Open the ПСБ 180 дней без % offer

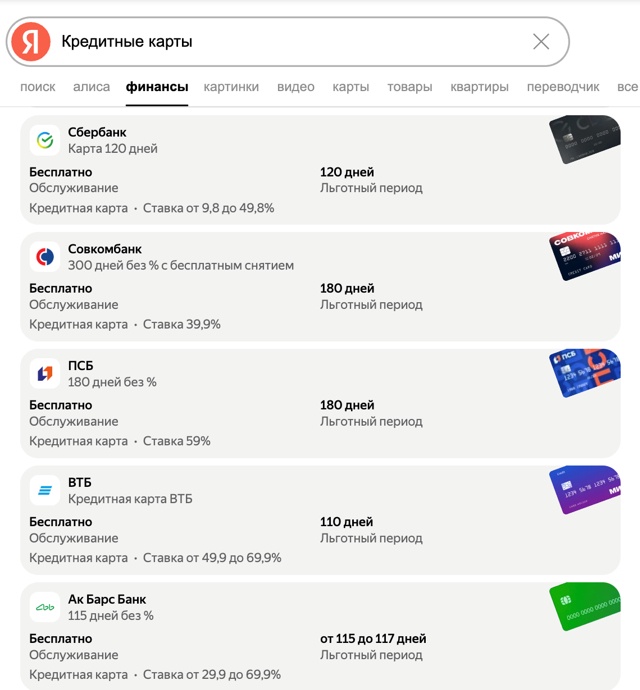(x=112, y=382)
